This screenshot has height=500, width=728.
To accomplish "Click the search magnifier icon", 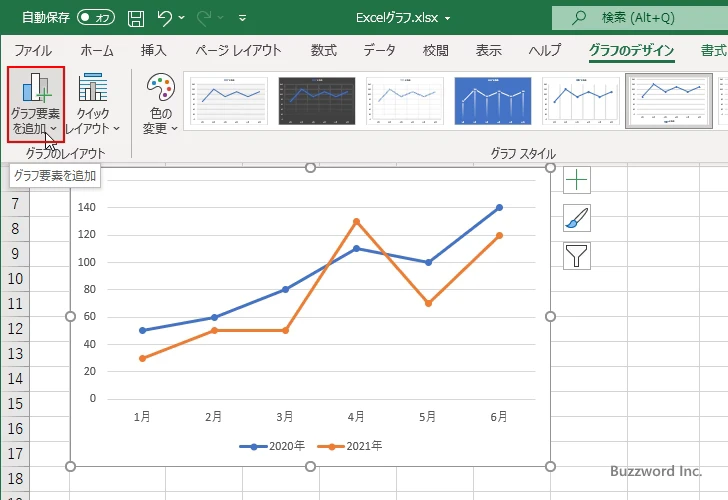I will click(x=578, y=18).
